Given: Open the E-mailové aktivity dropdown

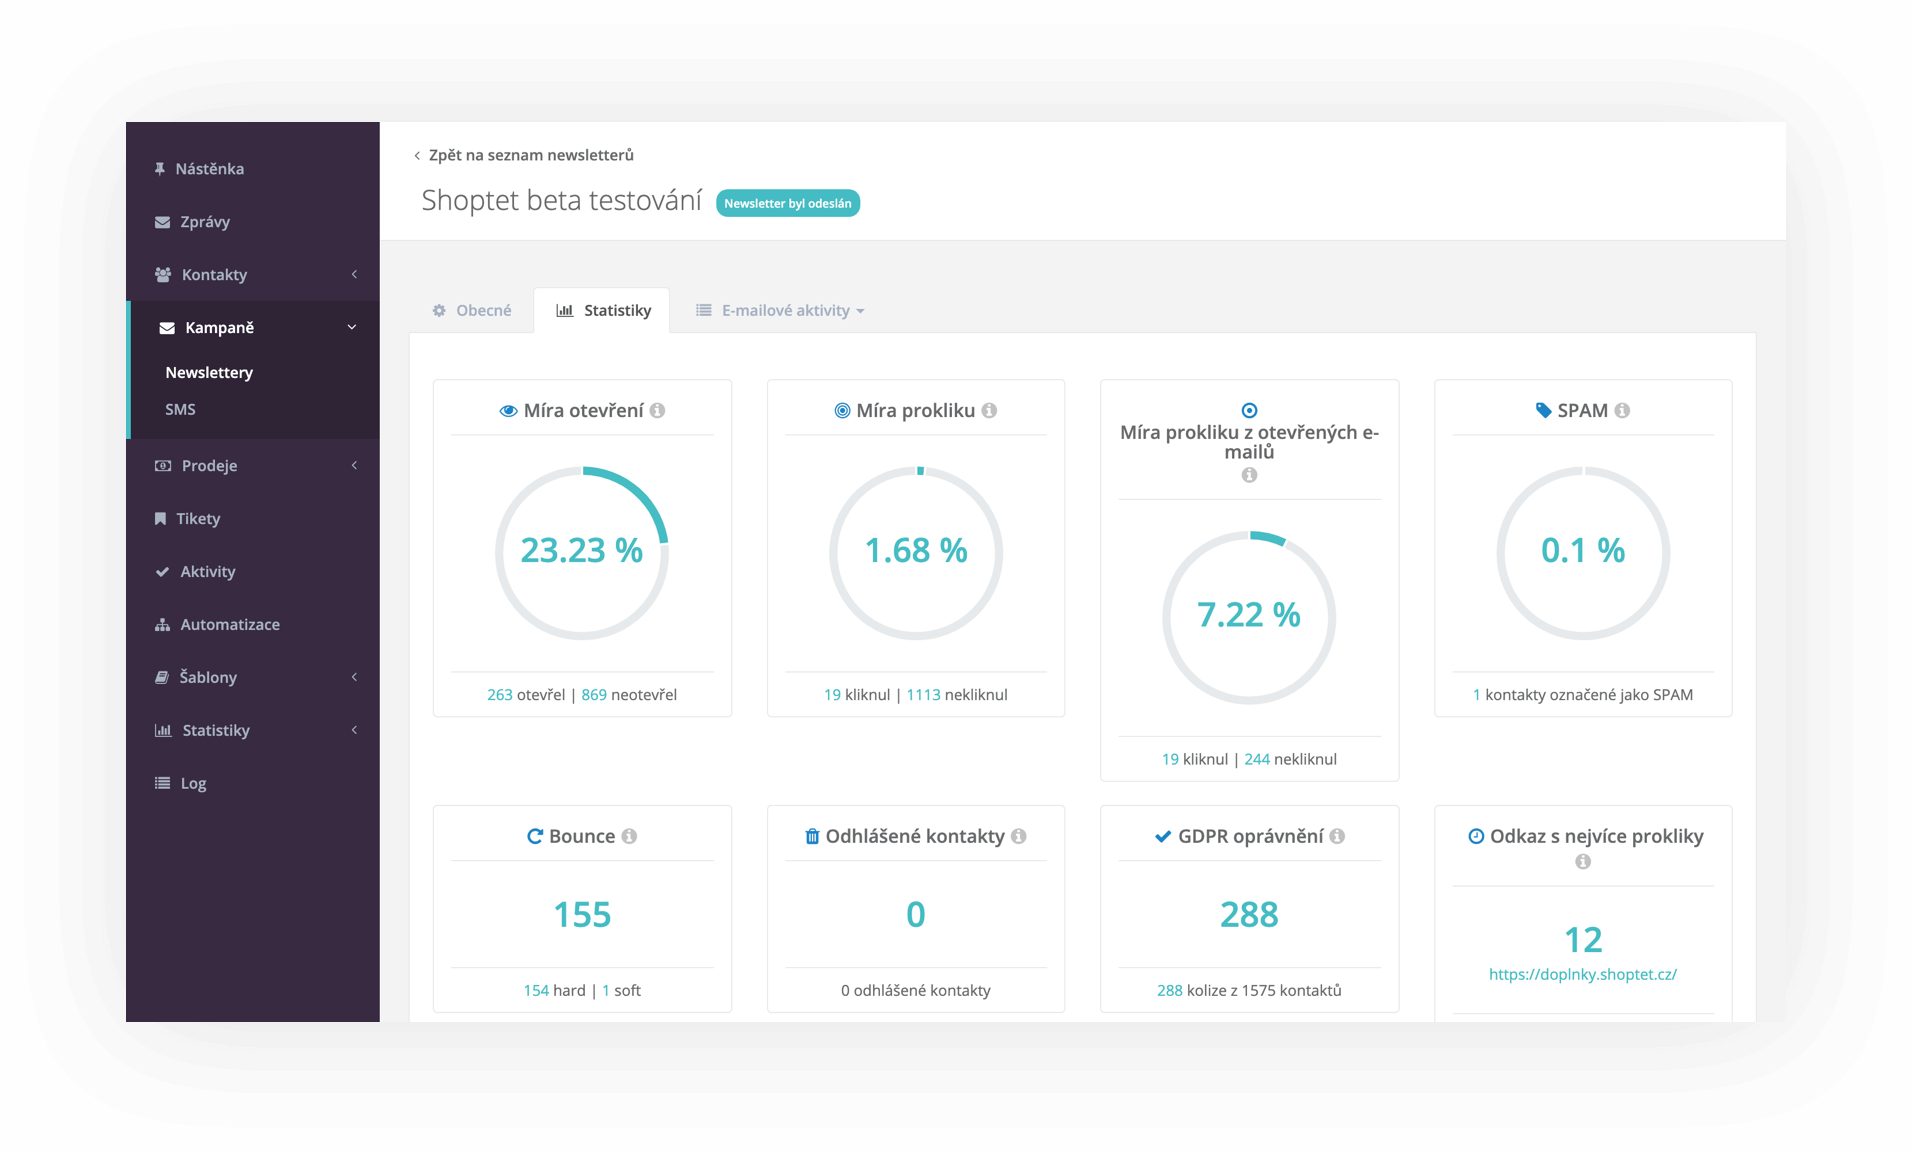Looking at the screenshot, I should point(781,311).
